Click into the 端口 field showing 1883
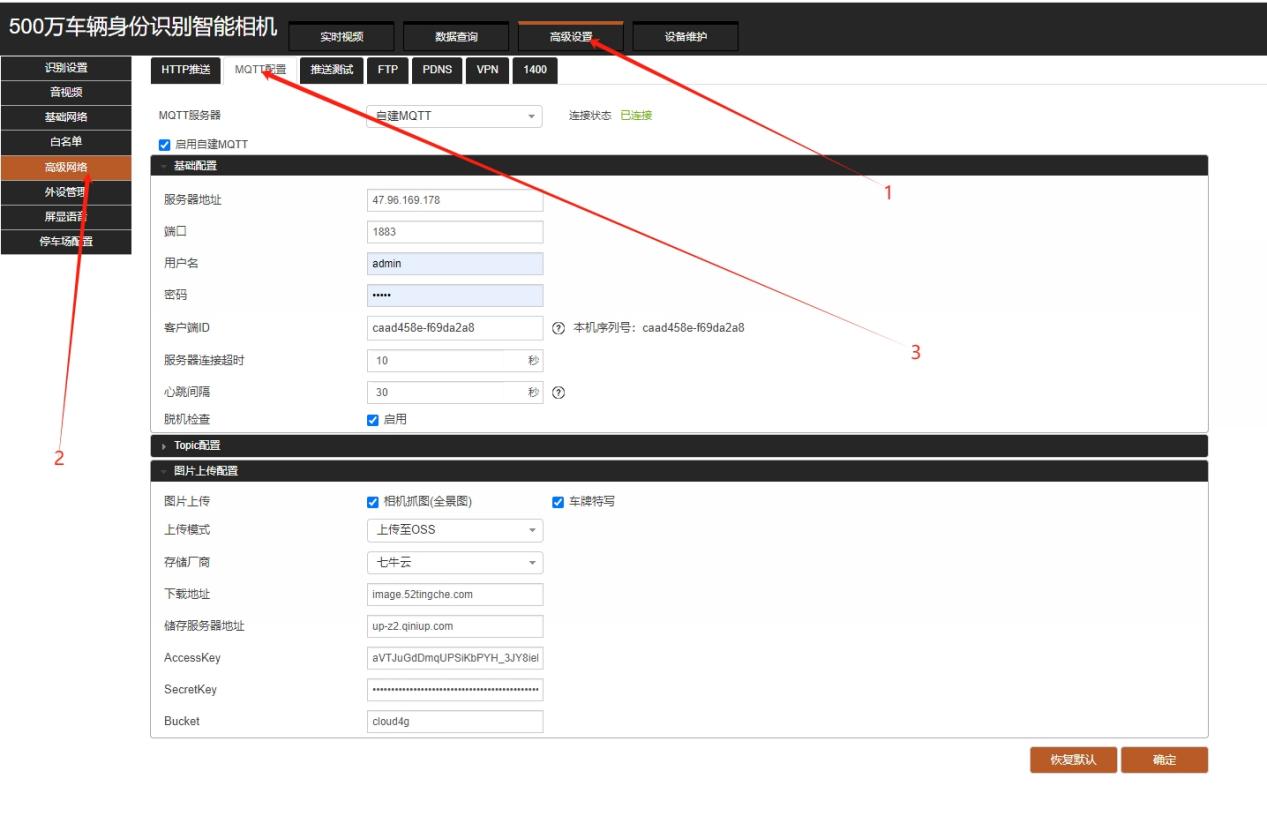This screenshot has height=816, width=1267. (455, 232)
